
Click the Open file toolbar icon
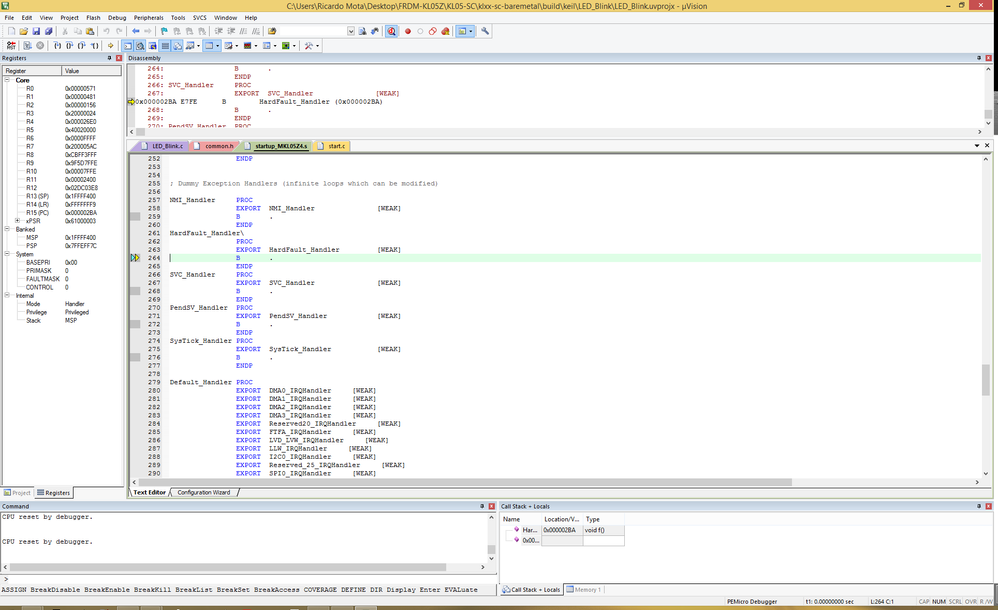pos(24,31)
